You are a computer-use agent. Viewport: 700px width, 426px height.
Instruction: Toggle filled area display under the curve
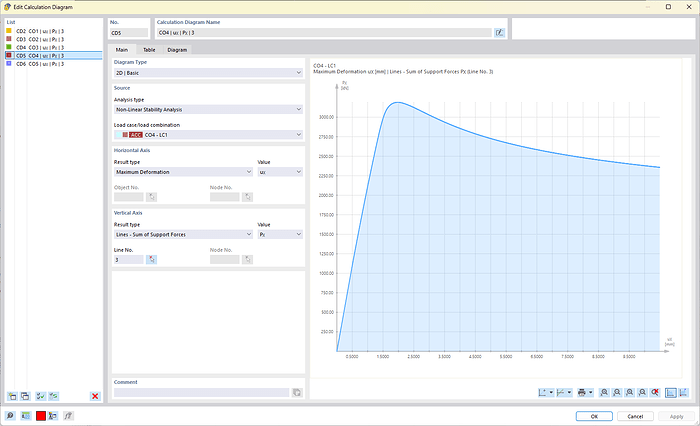(670, 392)
